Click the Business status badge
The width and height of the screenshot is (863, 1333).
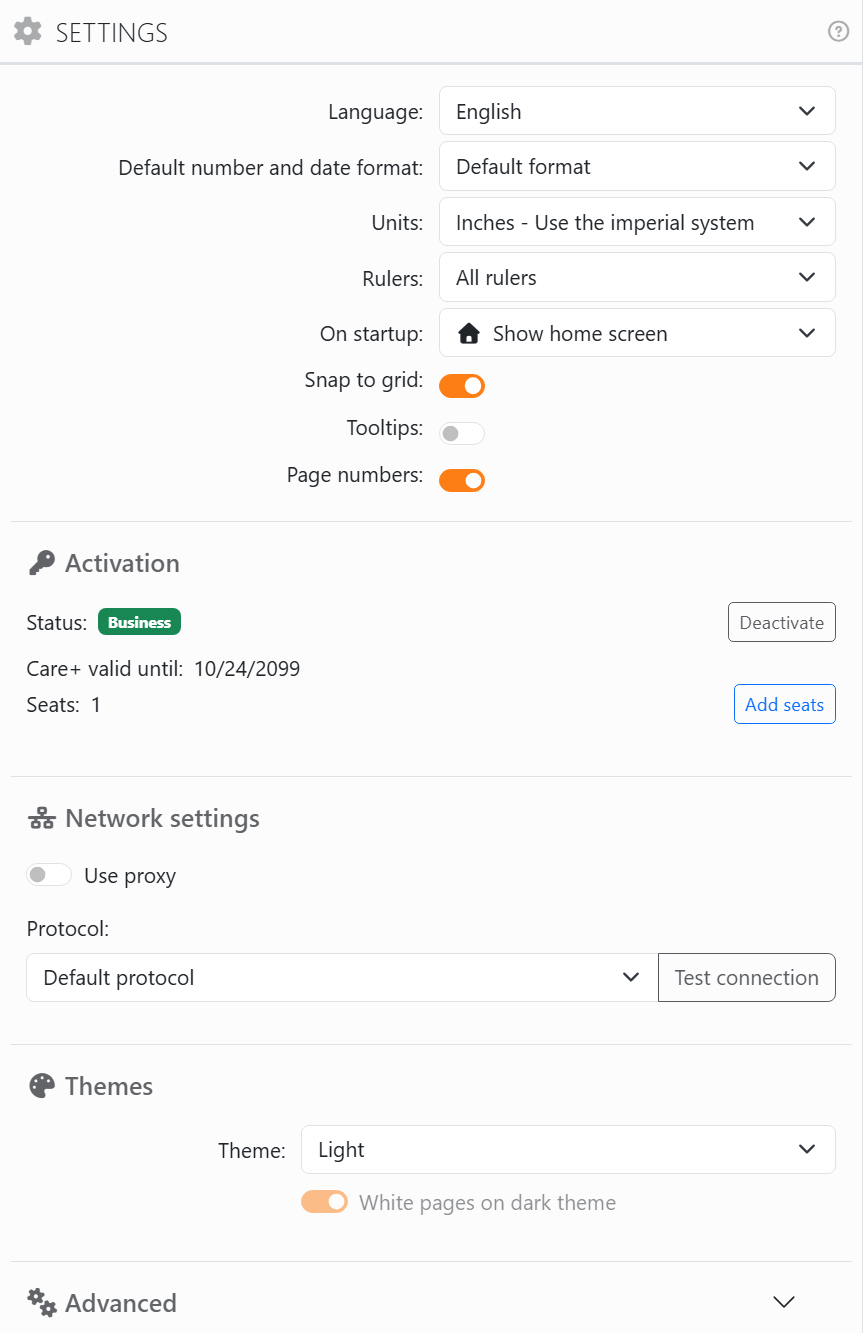tap(139, 622)
